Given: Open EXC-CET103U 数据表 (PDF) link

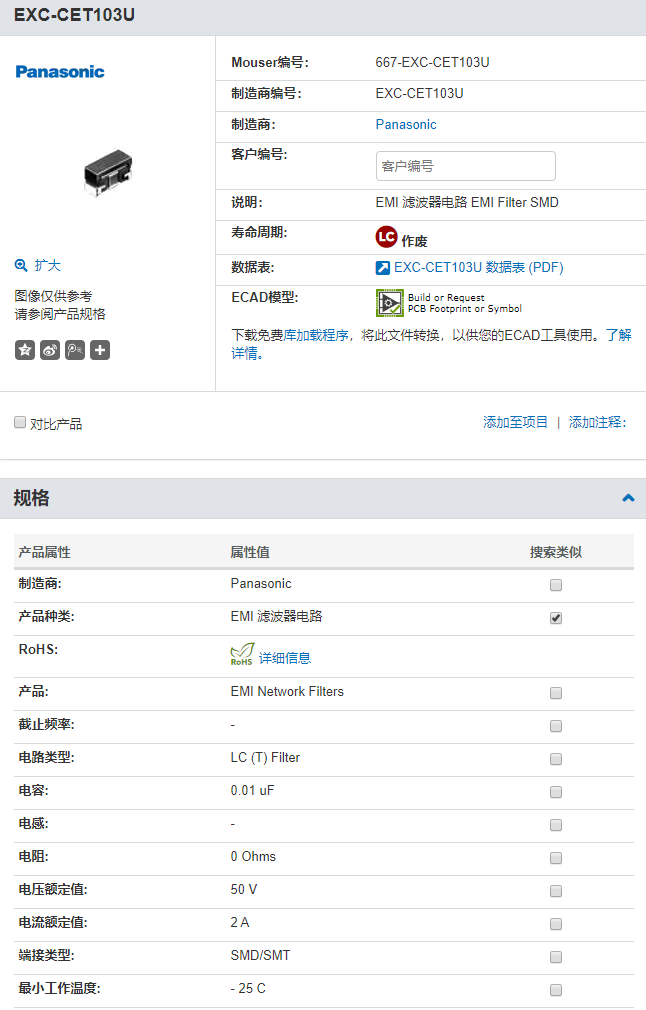Looking at the screenshot, I should tap(479, 267).
